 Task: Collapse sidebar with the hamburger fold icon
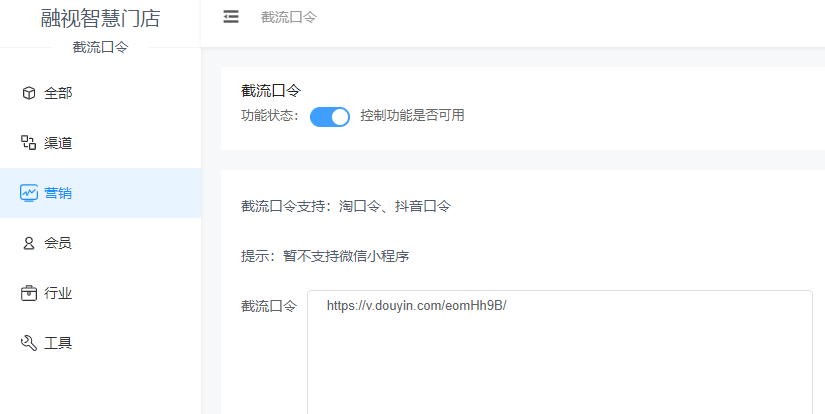pyautogui.click(x=230, y=17)
